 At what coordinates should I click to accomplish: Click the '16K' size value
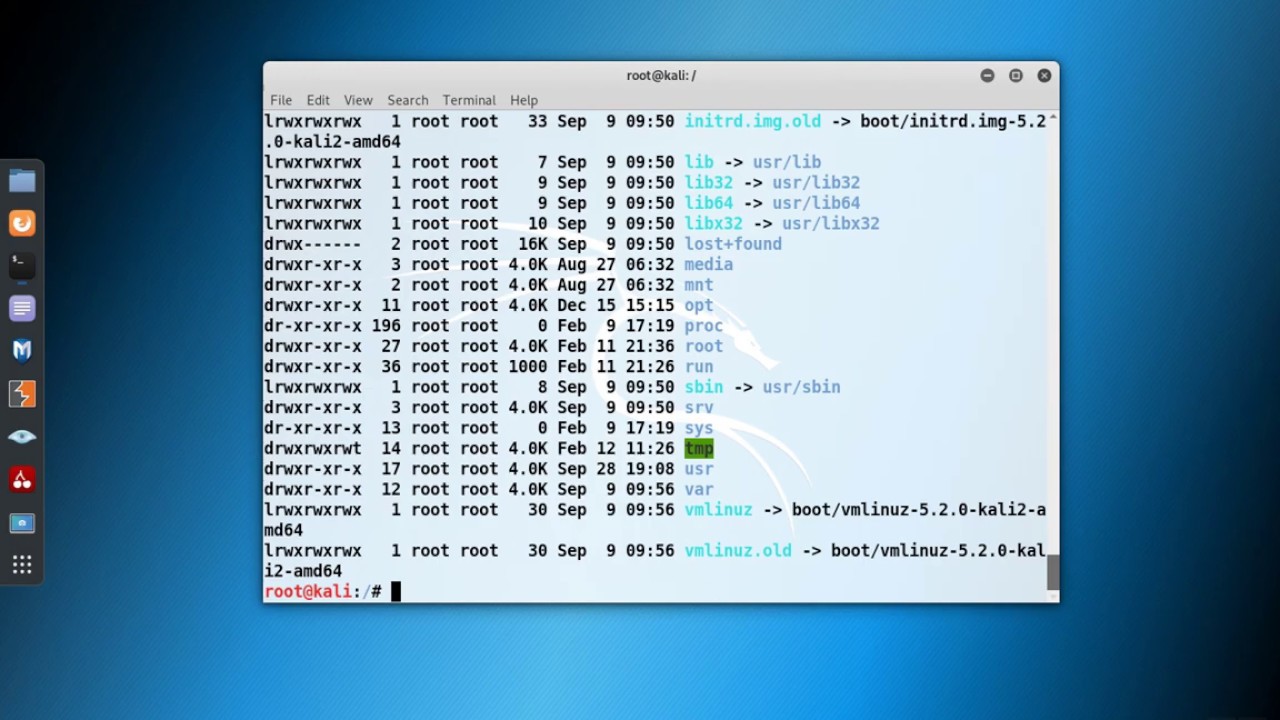(x=533, y=244)
